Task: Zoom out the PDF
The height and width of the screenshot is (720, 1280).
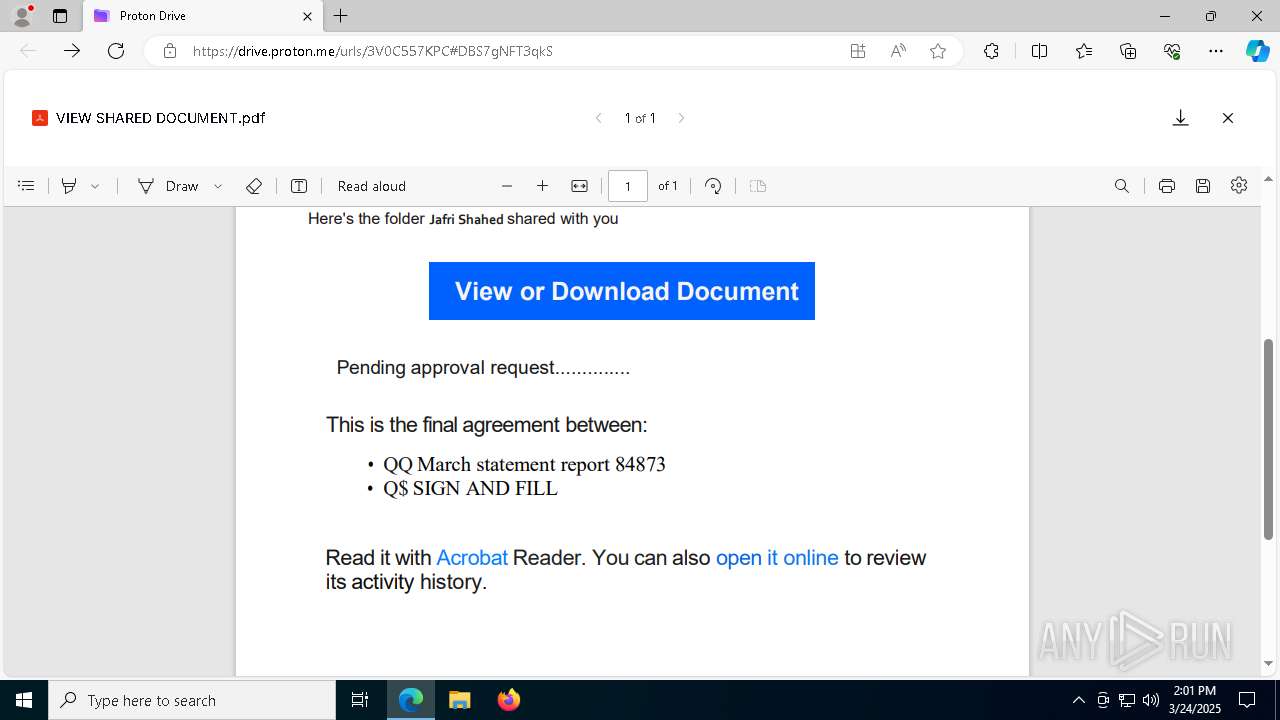Action: pyautogui.click(x=507, y=186)
